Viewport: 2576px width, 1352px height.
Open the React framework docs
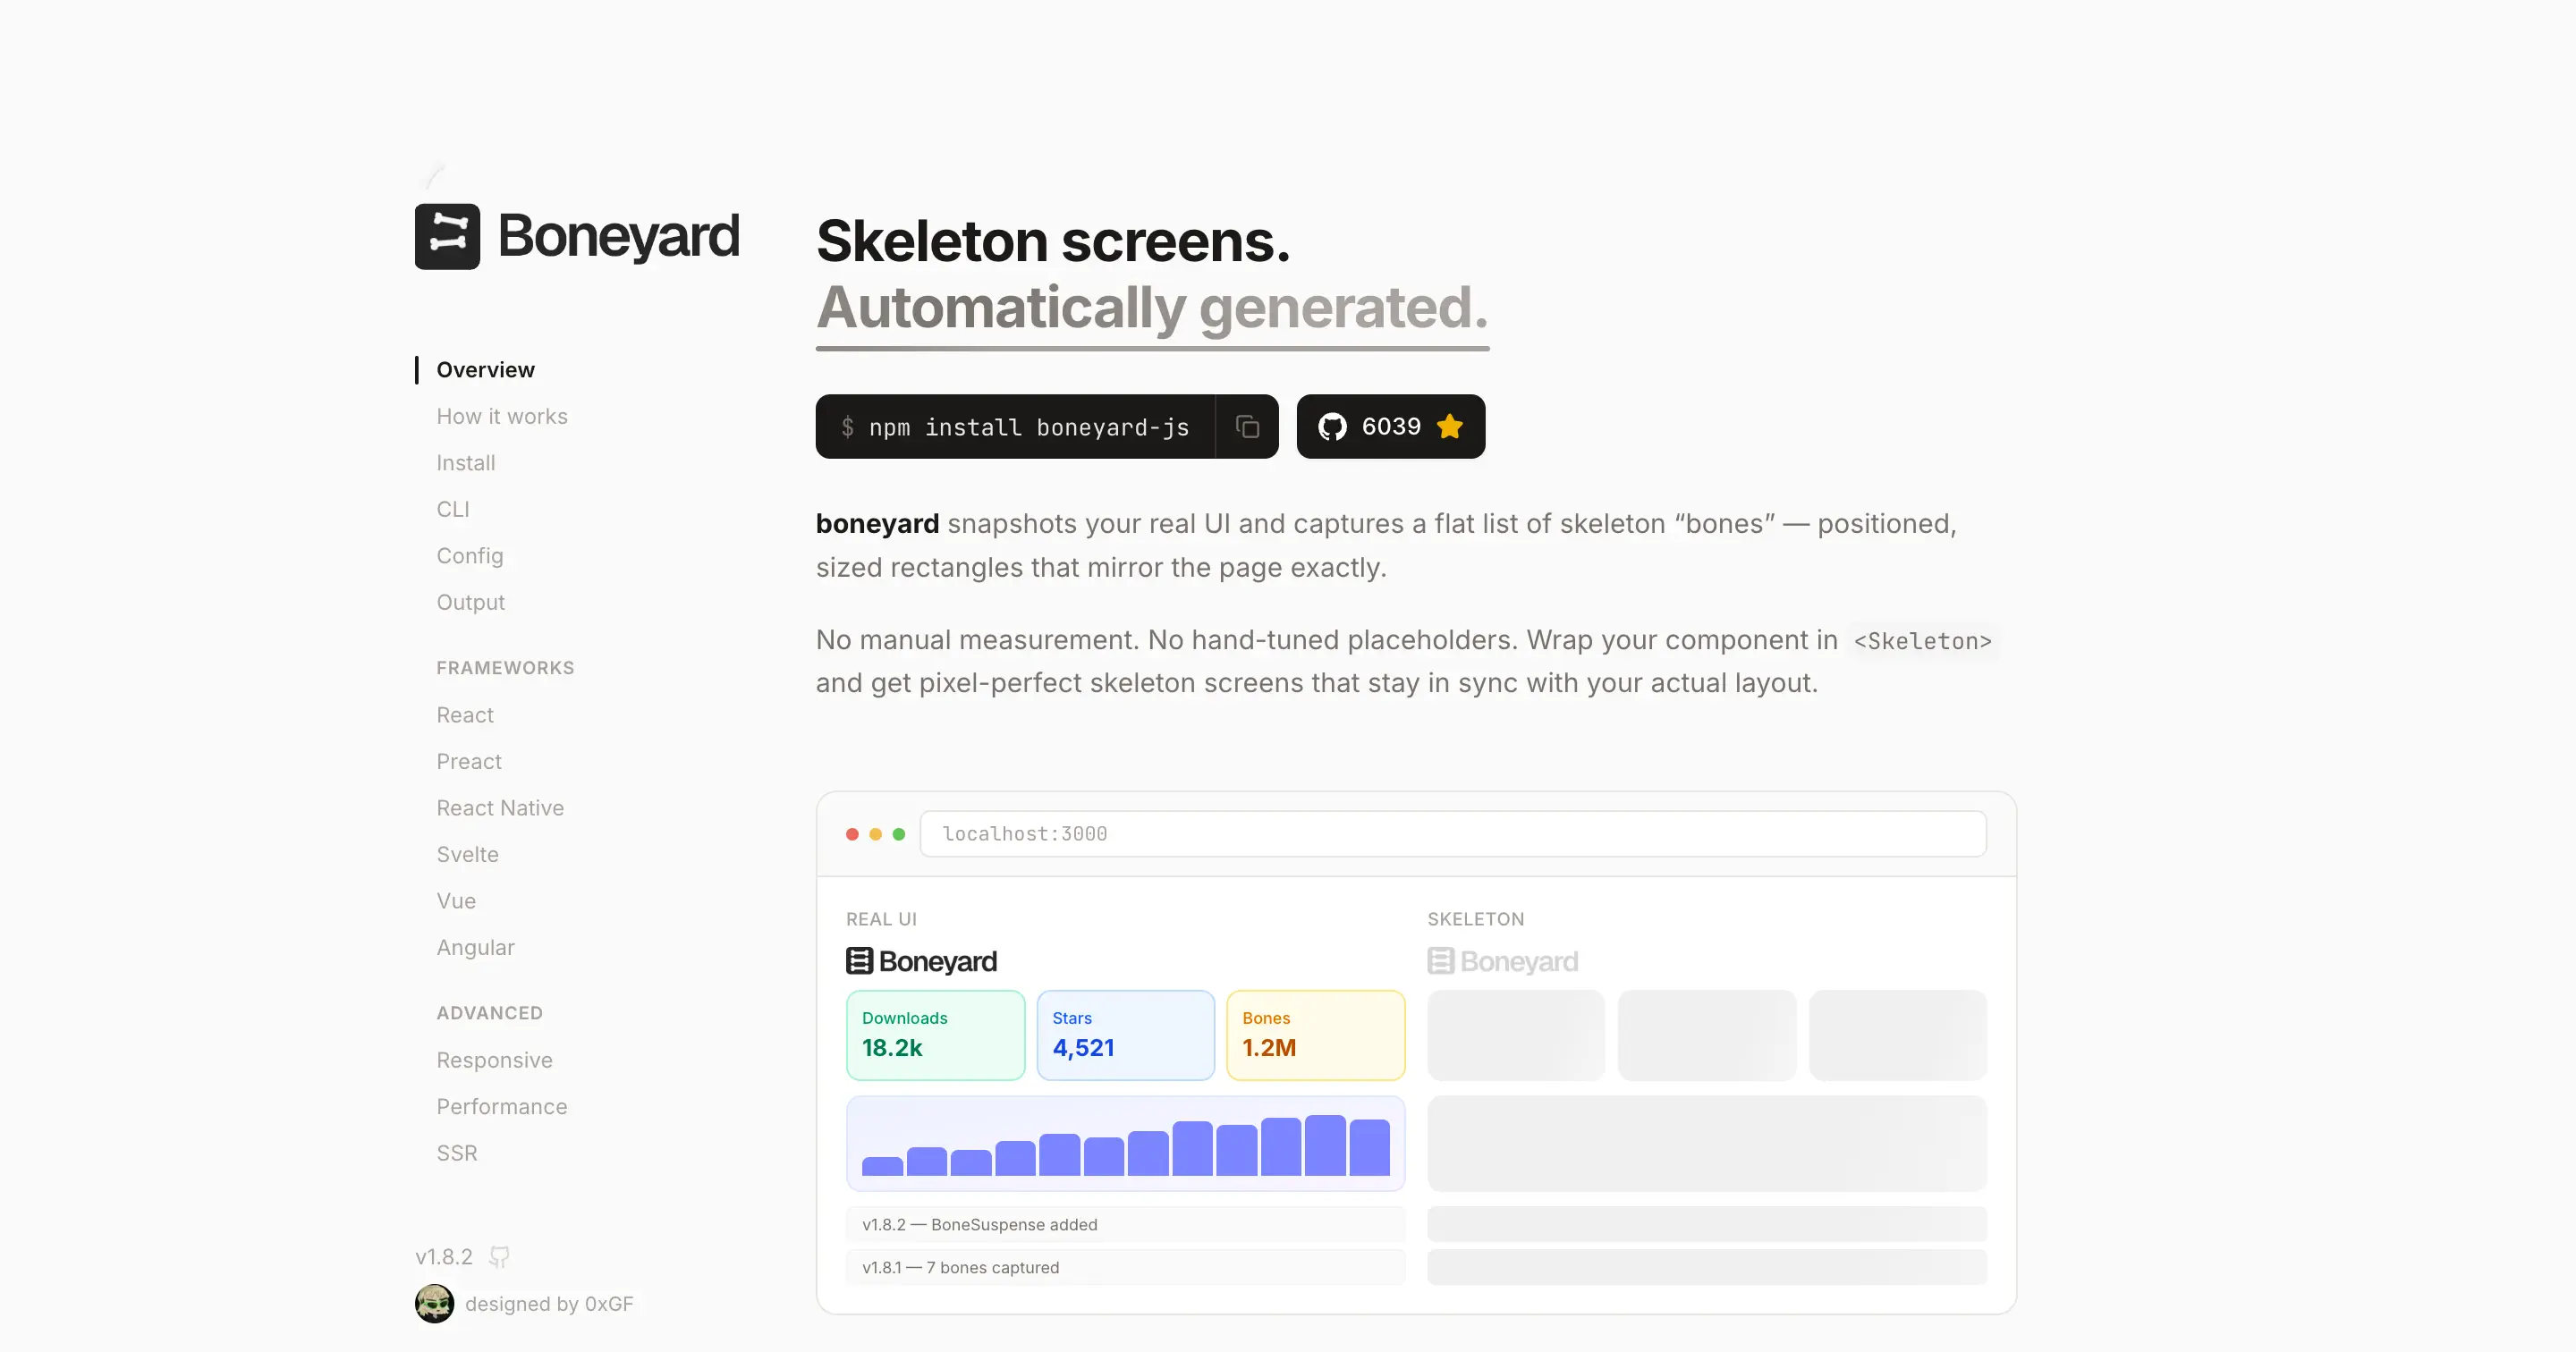pos(465,715)
